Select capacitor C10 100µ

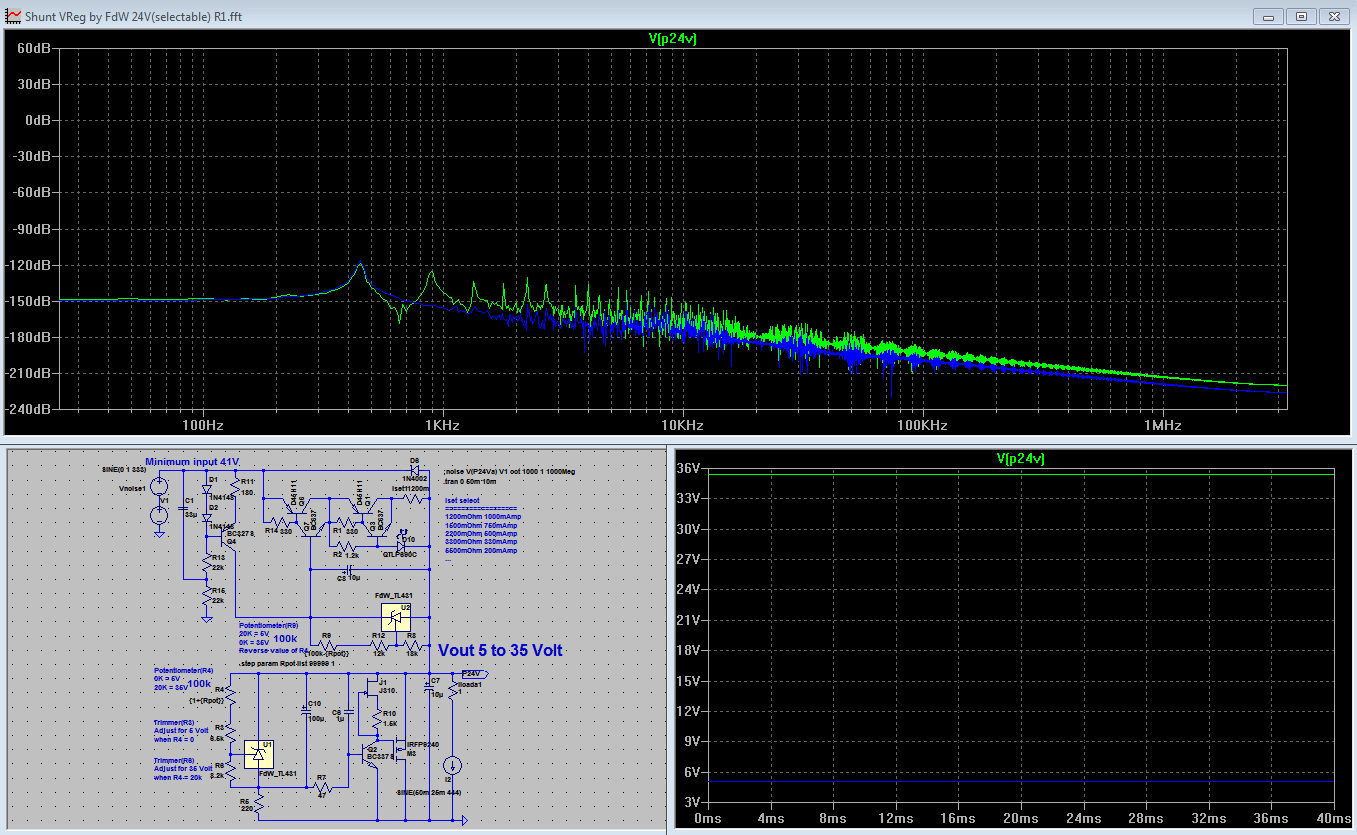(306, 711)
